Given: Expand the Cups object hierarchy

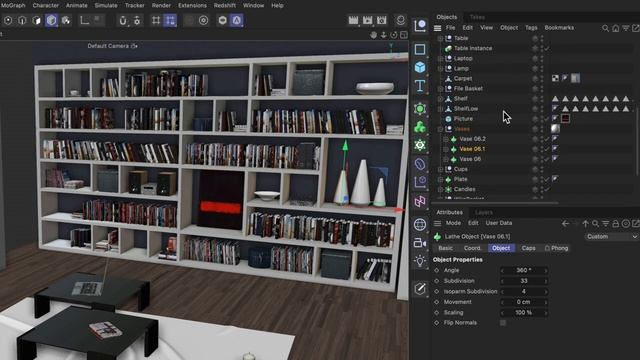Looking at the screenshot, I should 440,169.
